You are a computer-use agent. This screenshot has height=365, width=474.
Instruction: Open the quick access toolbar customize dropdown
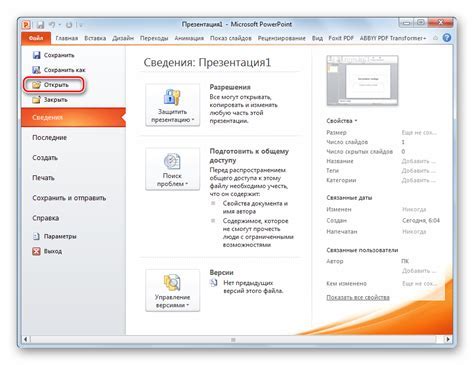pyautogui.click(x=80, y=25)
